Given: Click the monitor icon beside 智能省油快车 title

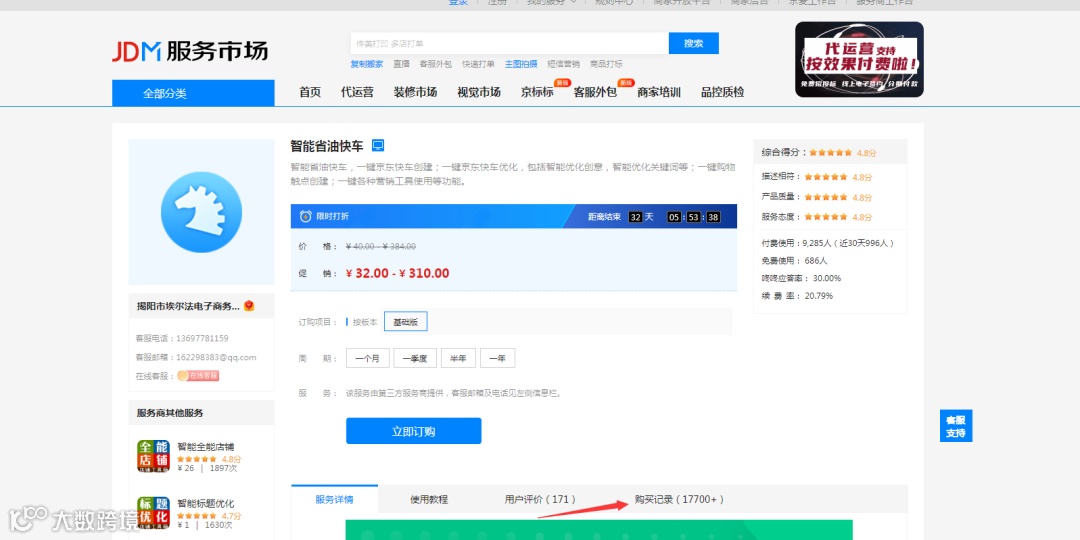Looking at the screenshot, I should click(377, 145).
